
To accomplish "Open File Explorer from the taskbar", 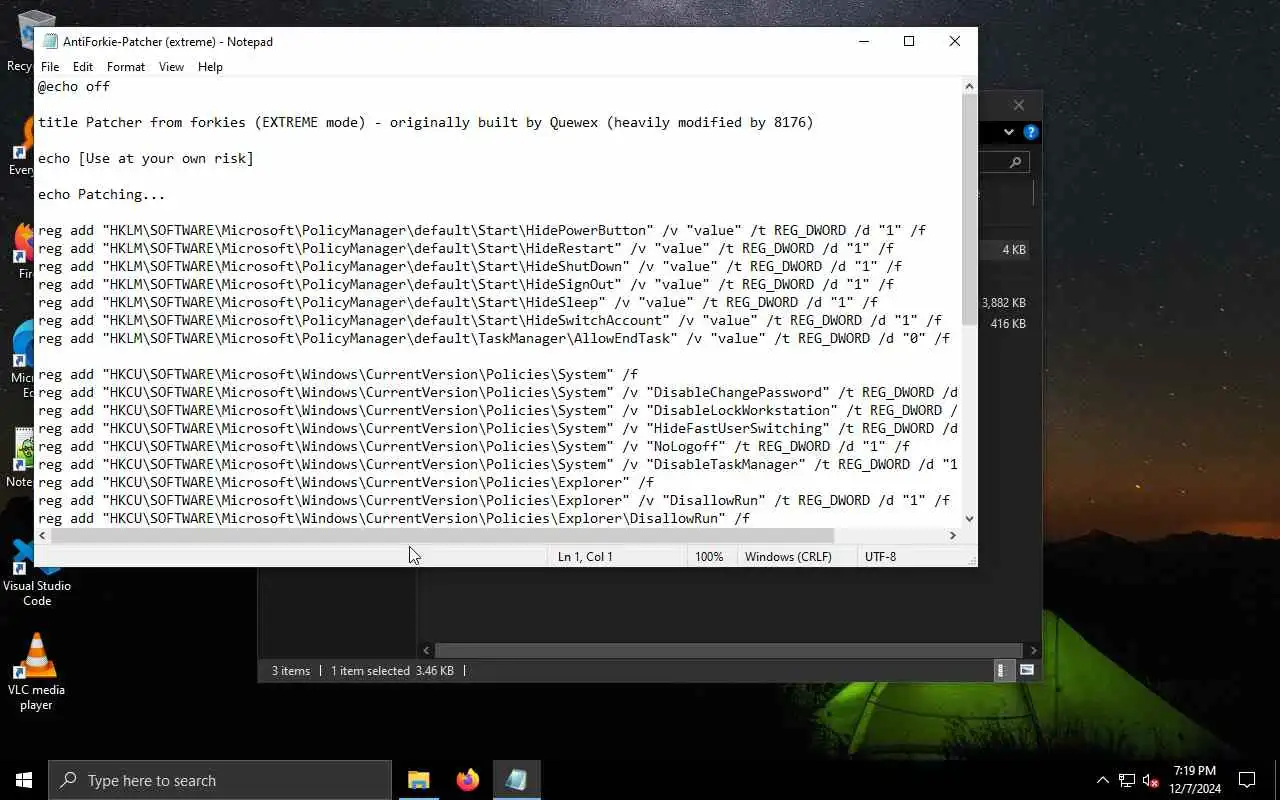I will coord(418,780).
